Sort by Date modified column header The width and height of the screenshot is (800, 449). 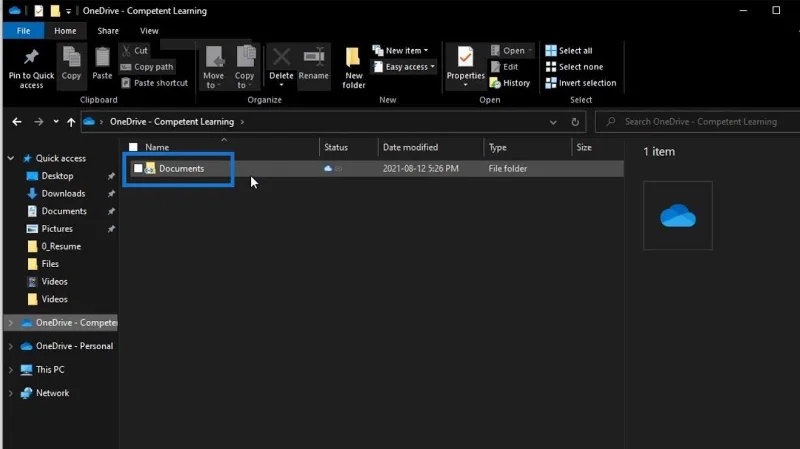coord(411,147)
